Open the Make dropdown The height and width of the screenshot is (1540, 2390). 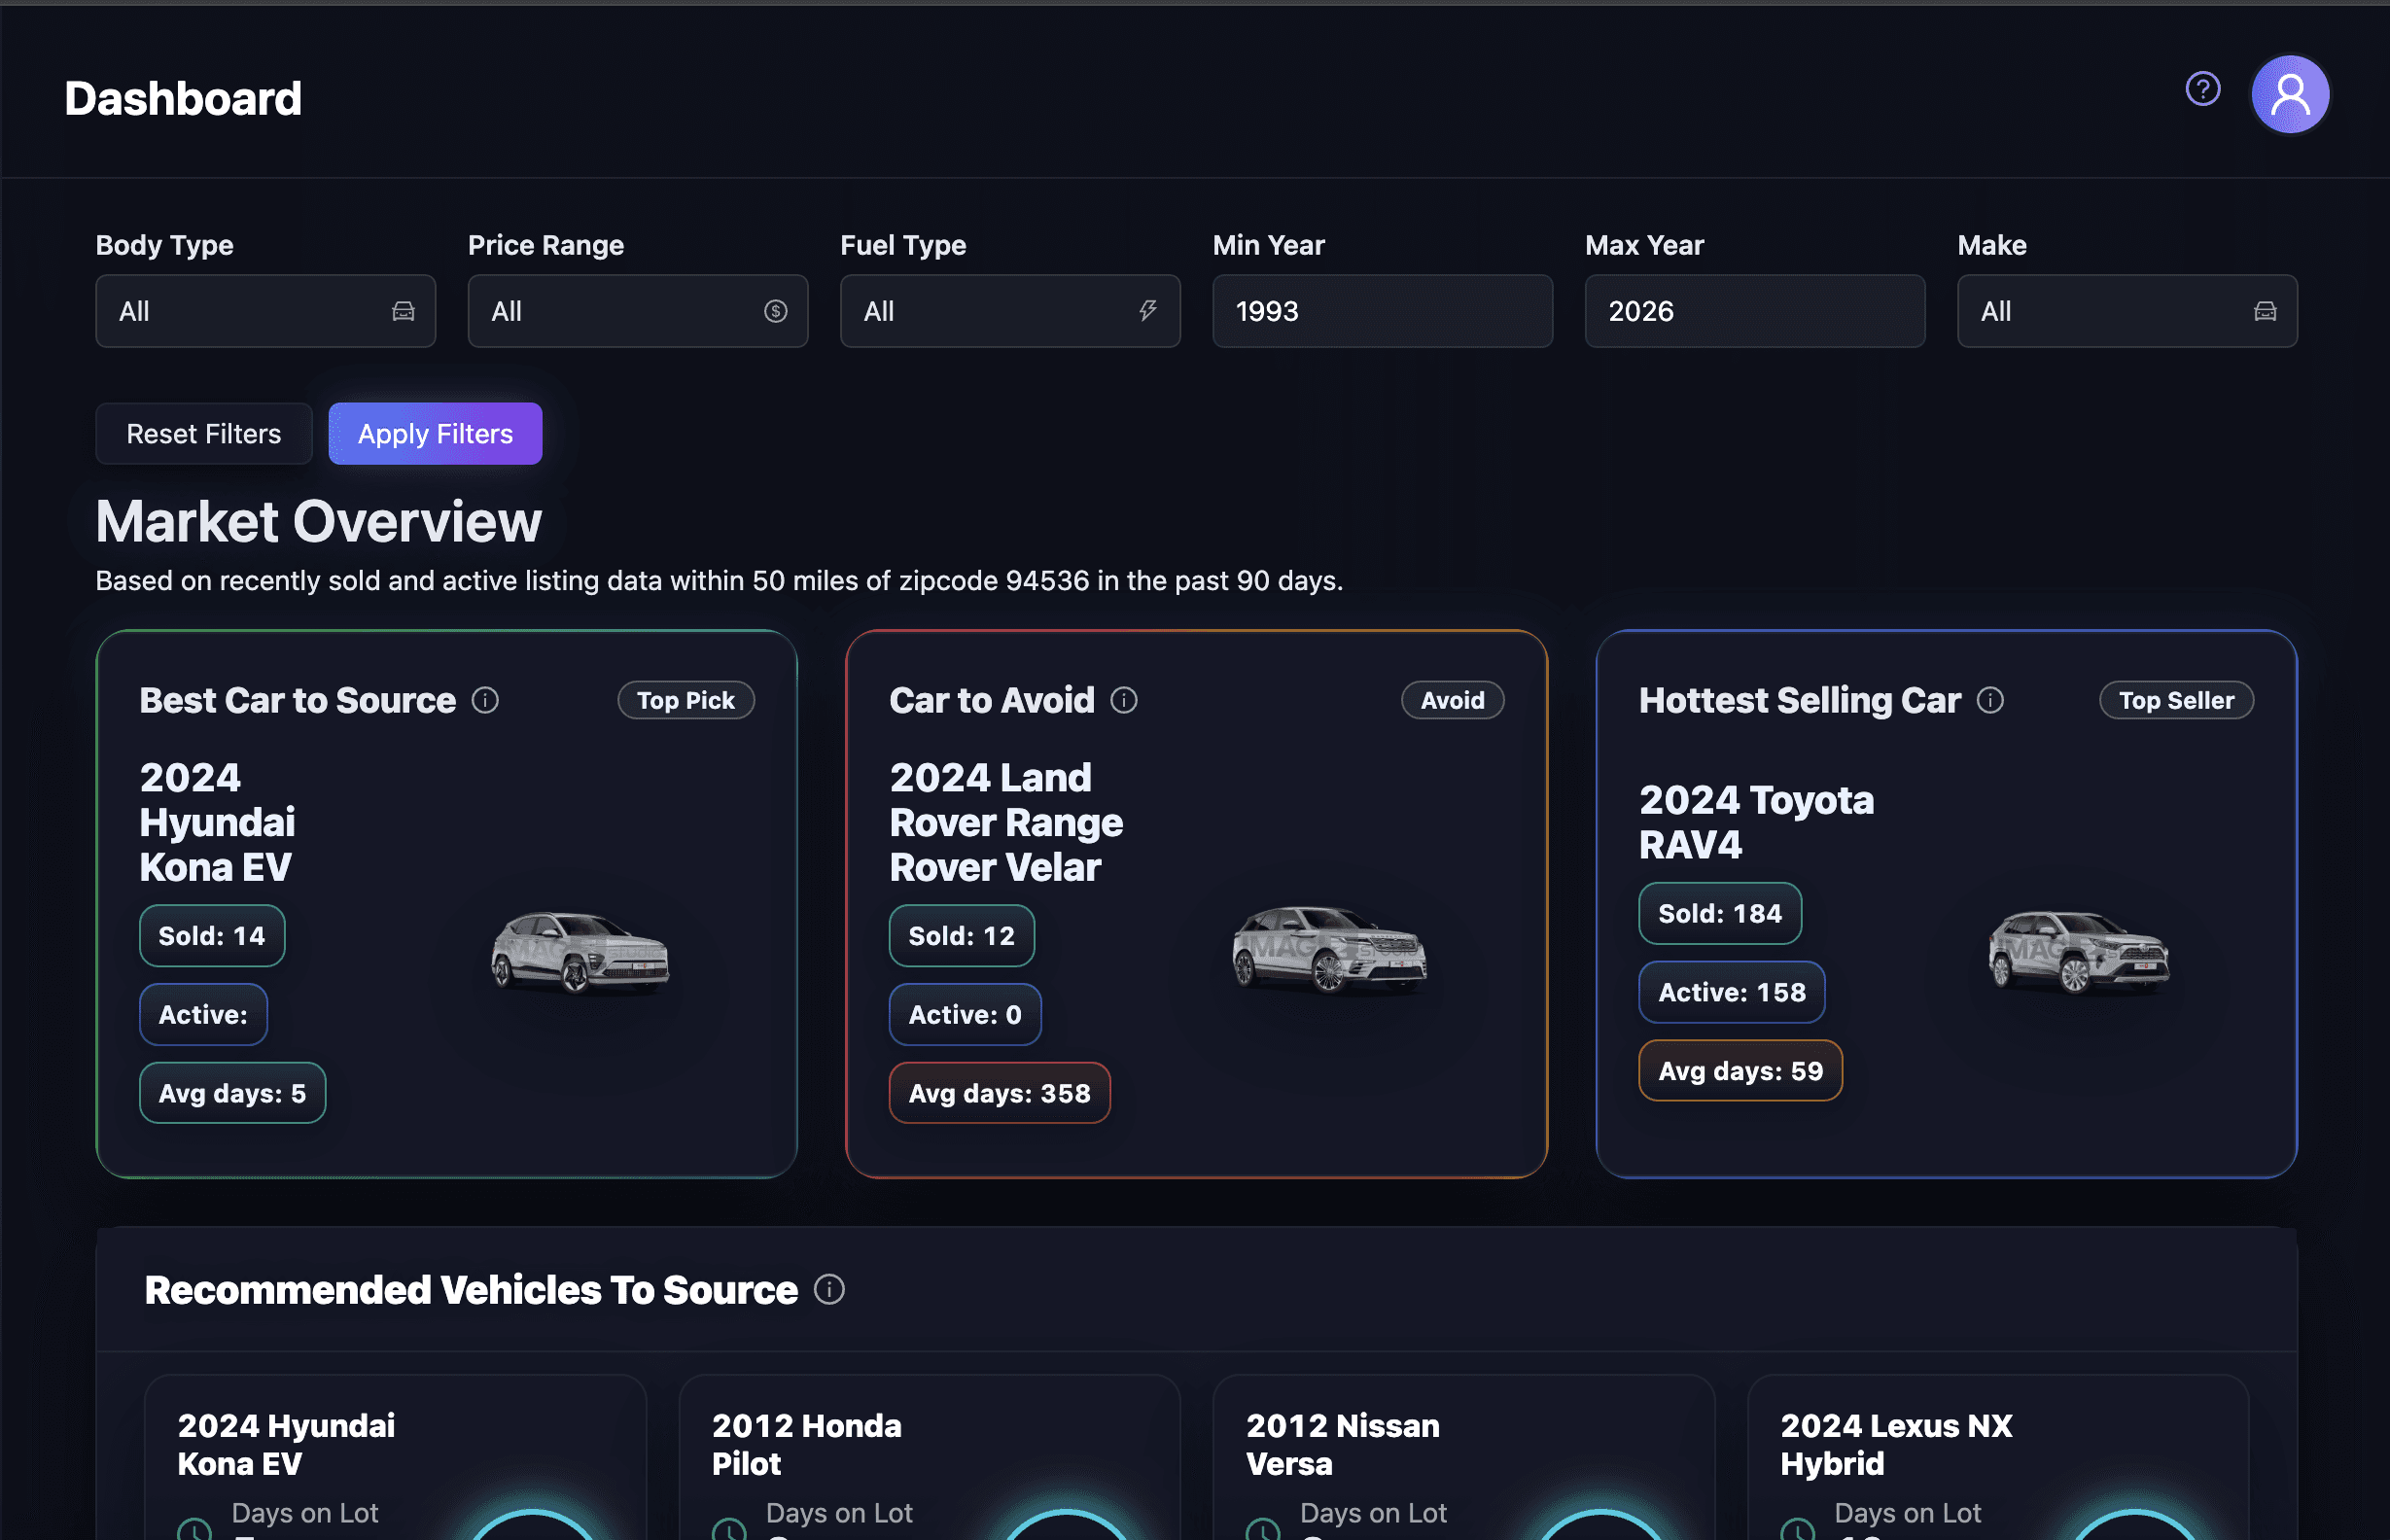[2125, 311]
